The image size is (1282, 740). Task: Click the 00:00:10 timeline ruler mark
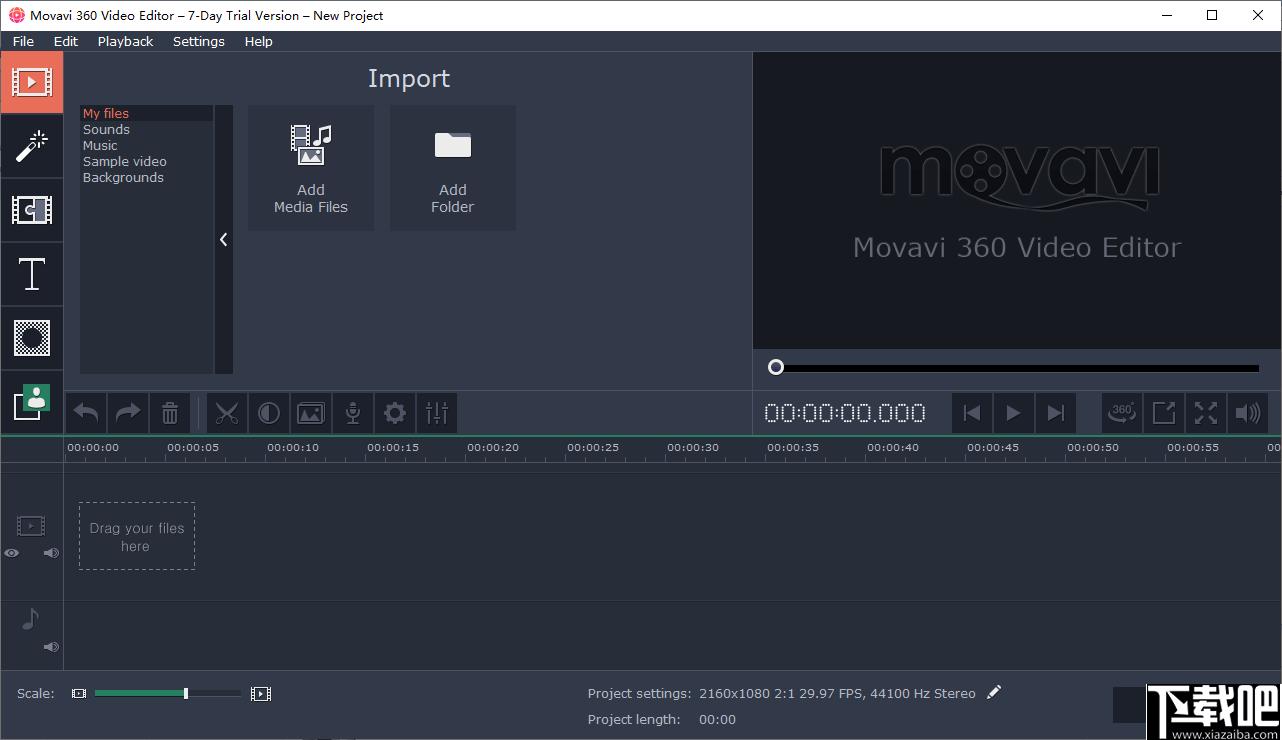click(293, 448)
